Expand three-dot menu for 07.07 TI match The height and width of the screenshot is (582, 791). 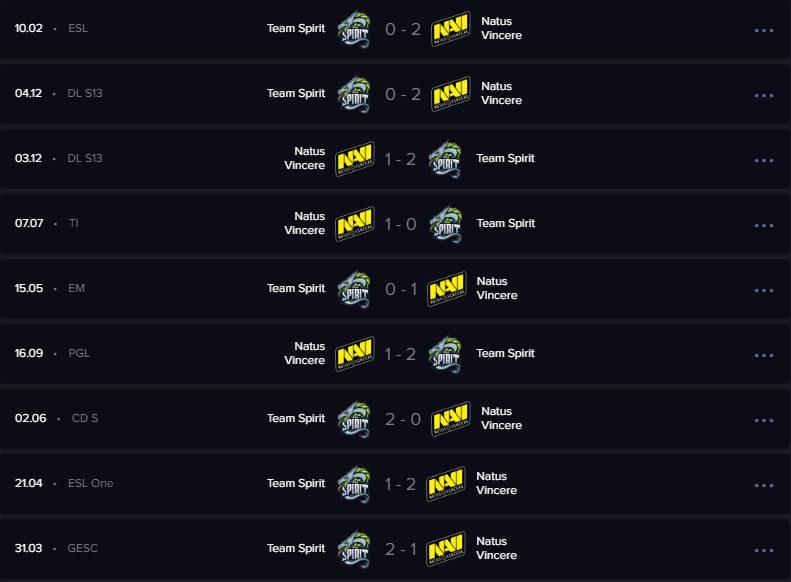click(764, 225)
